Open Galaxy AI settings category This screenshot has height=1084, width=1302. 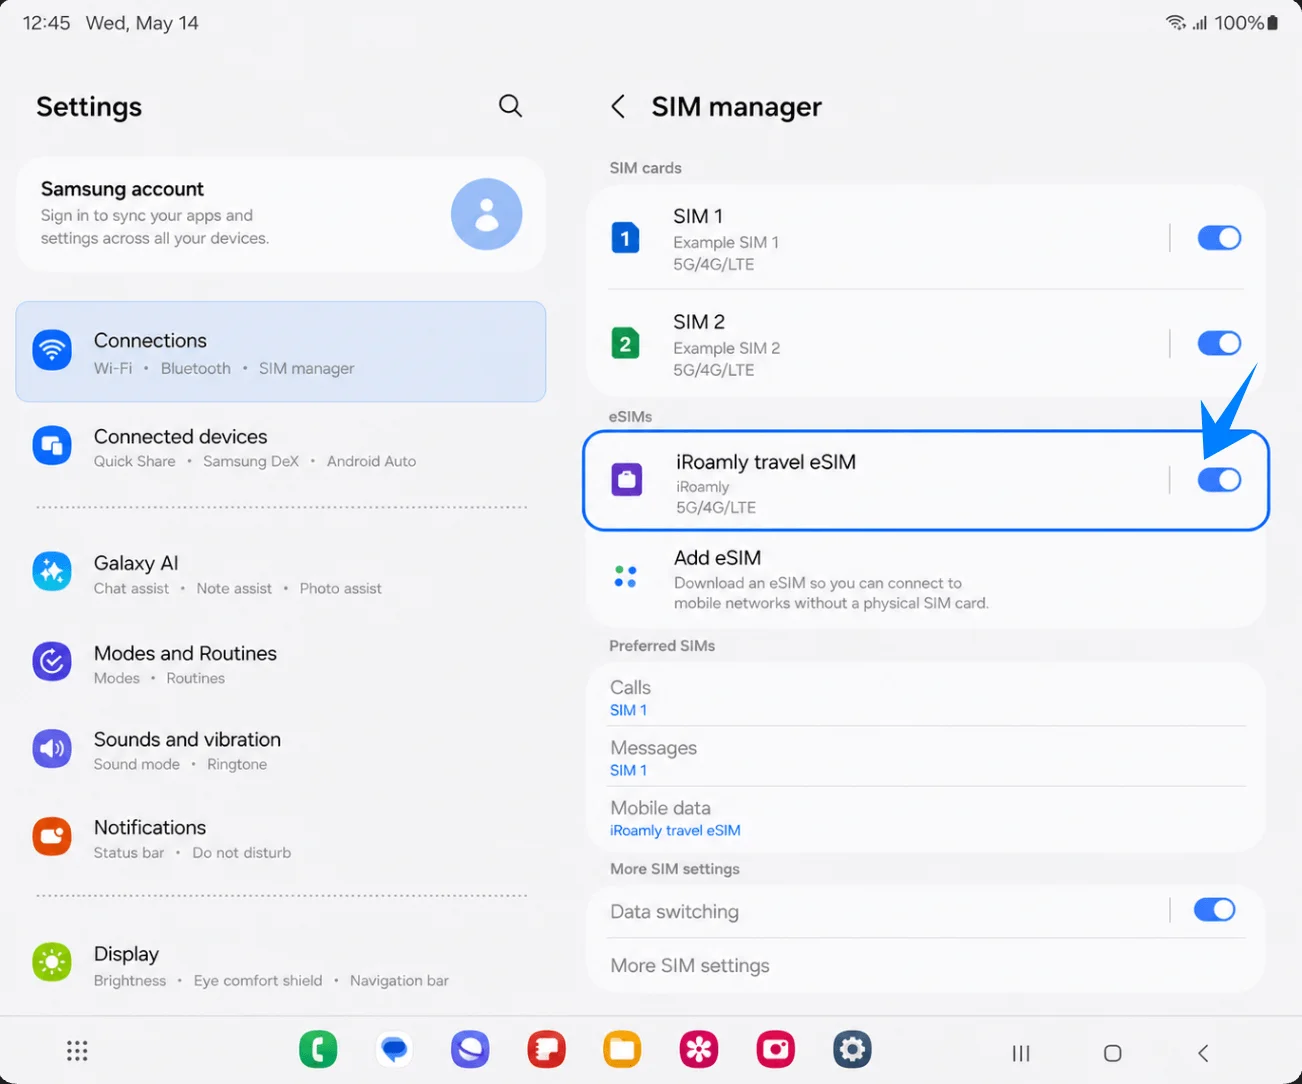tap(281, 574)
